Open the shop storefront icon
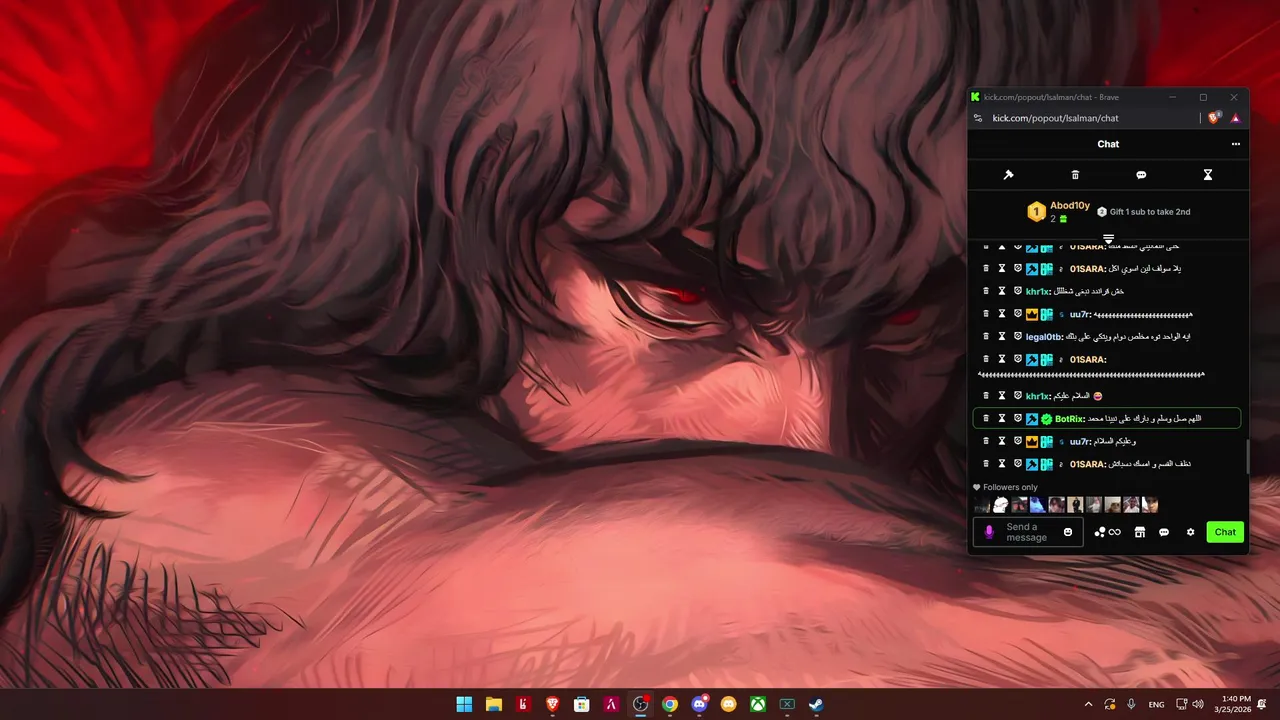 pyautogui.click(x=1139, y=532)
